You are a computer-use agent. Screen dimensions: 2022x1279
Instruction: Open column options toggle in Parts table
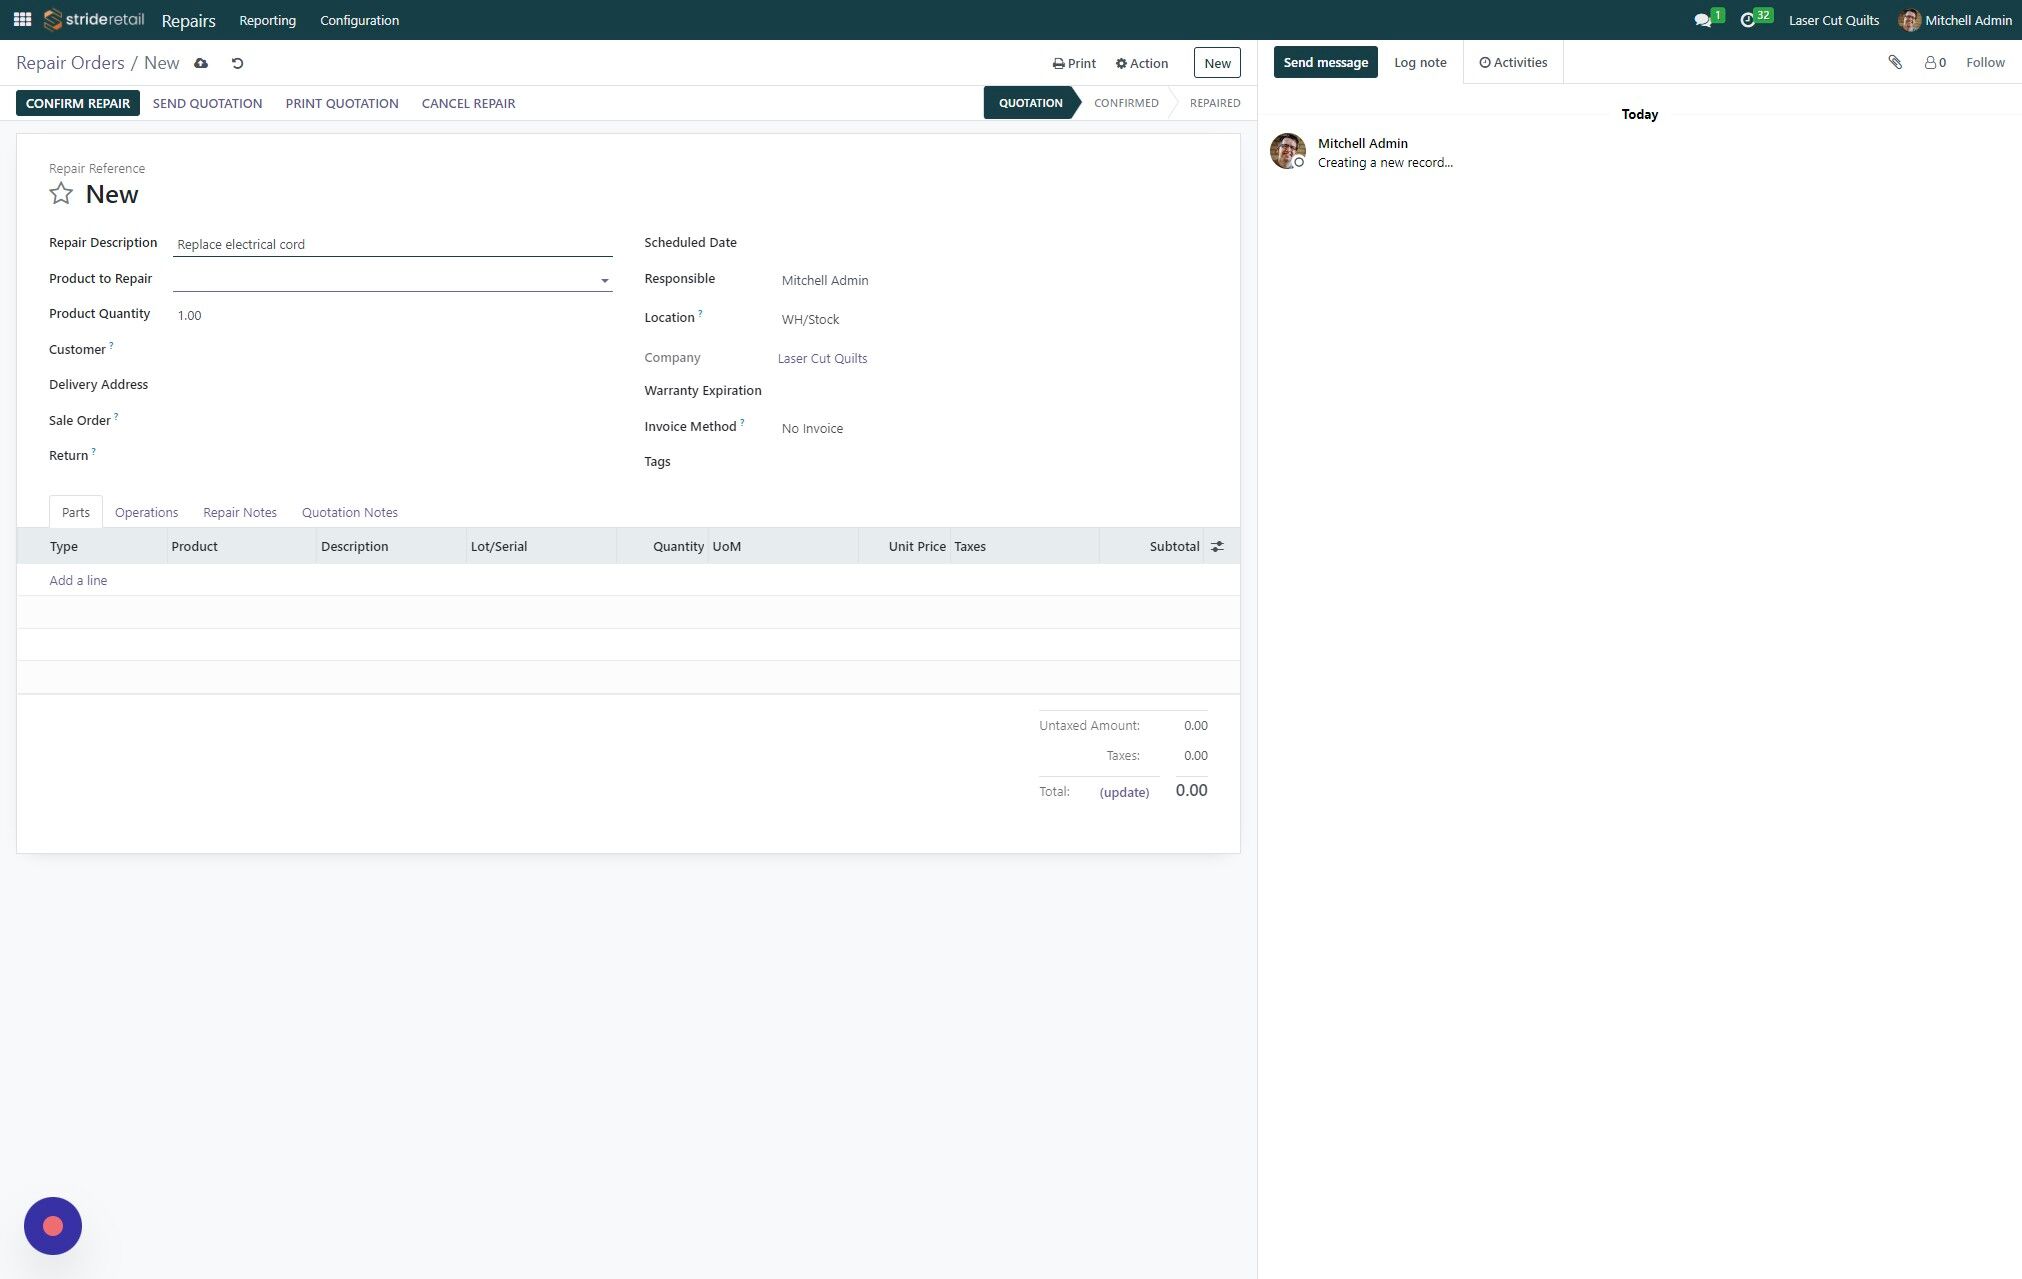tap(1217, 546)
